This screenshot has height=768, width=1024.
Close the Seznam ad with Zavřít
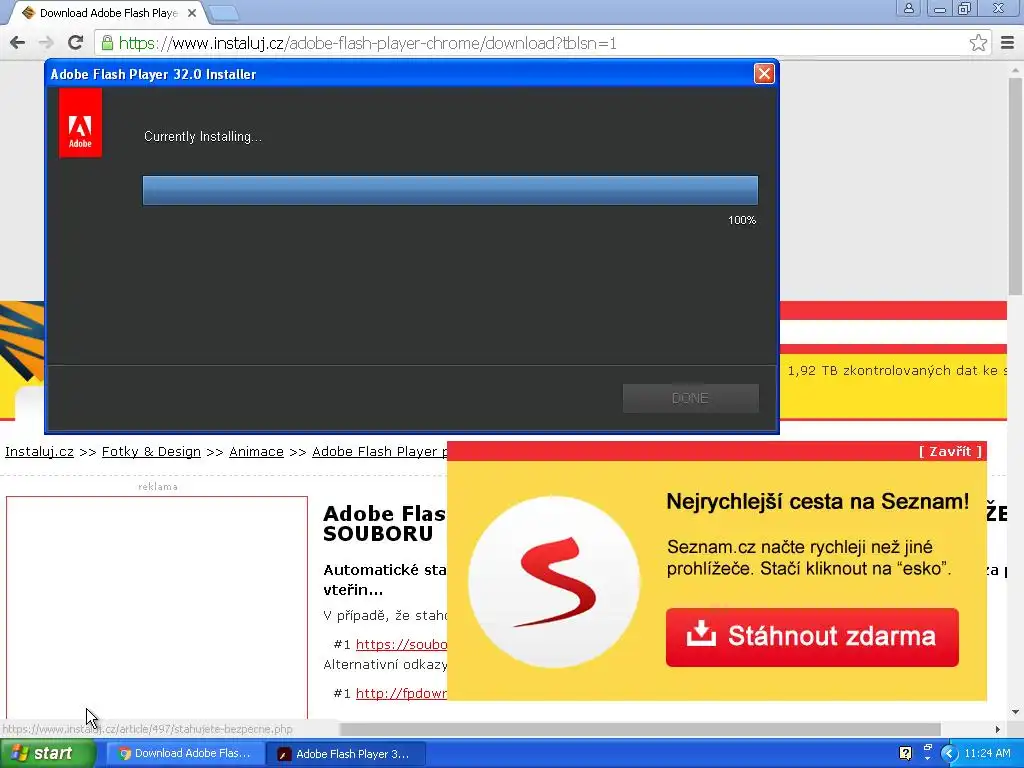point(950,451)
